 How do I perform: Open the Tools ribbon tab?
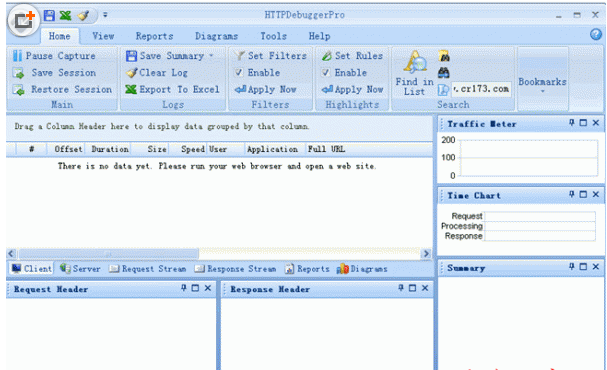click(274, 36)
